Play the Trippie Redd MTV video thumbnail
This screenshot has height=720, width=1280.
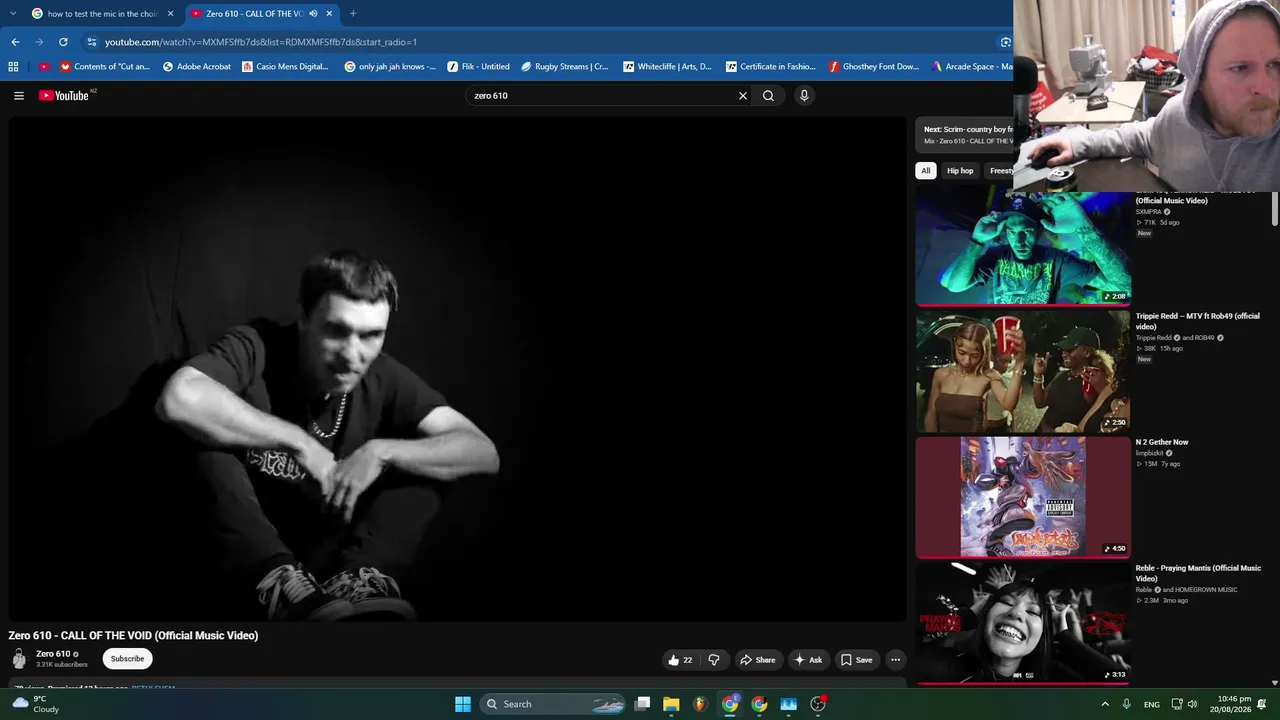[x=1023, y=371]
